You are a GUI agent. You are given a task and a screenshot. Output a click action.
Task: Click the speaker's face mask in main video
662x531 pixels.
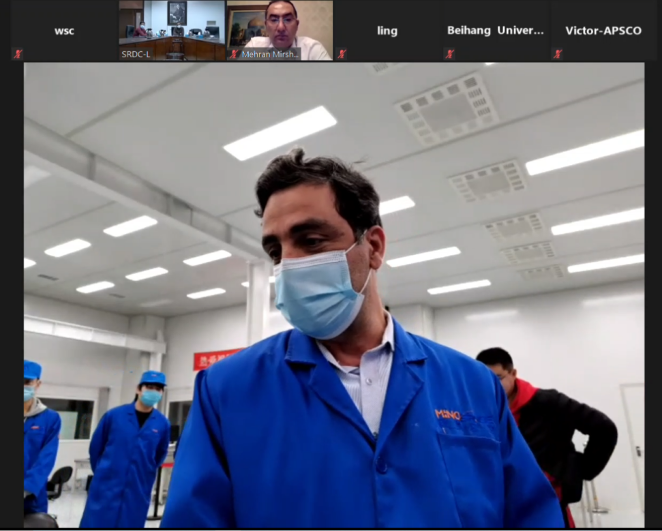click(x=320, y=290)
